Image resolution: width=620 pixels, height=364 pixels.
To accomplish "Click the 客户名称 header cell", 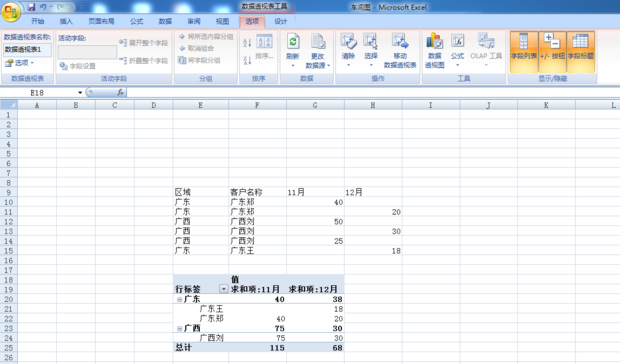I will click(x=257, y=192).
